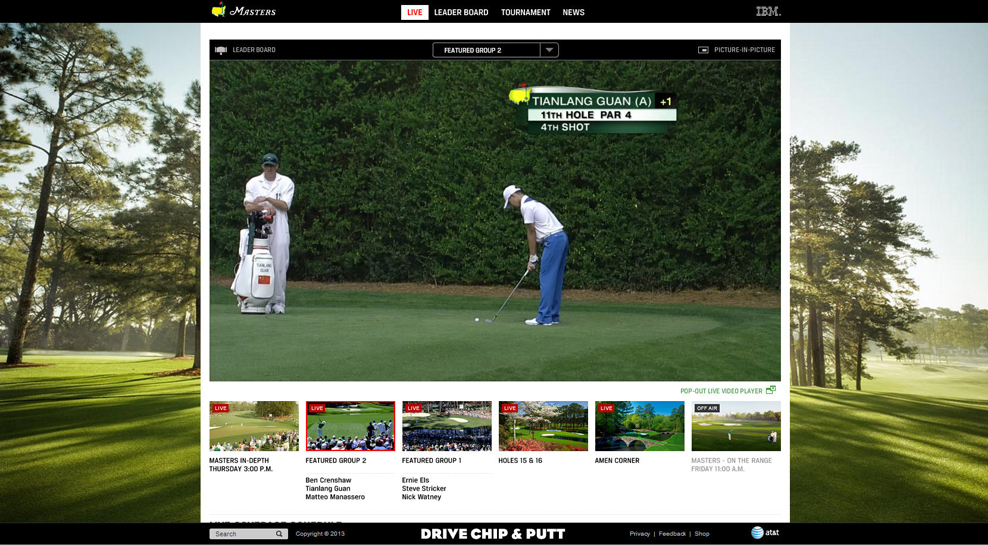Visit the Shop link
Screen dimensions: 988x545
pos(702,534)
